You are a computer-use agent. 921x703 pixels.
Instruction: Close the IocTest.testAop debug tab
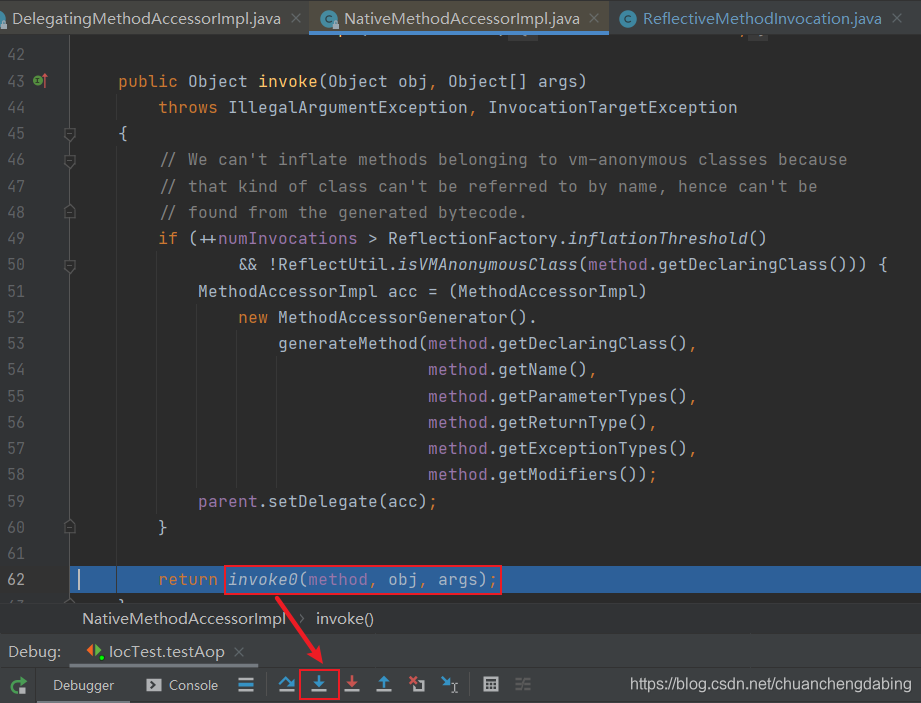pos(238,652)
